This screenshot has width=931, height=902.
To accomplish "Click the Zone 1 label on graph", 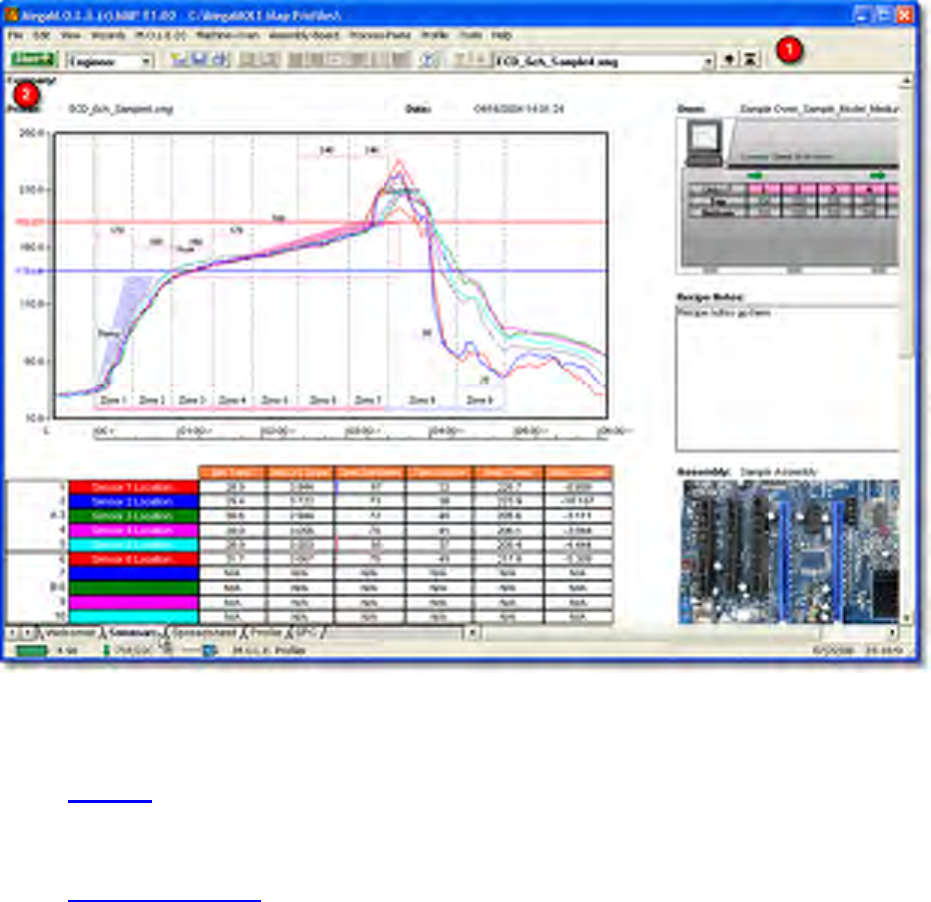I will (x=113, y=400).
